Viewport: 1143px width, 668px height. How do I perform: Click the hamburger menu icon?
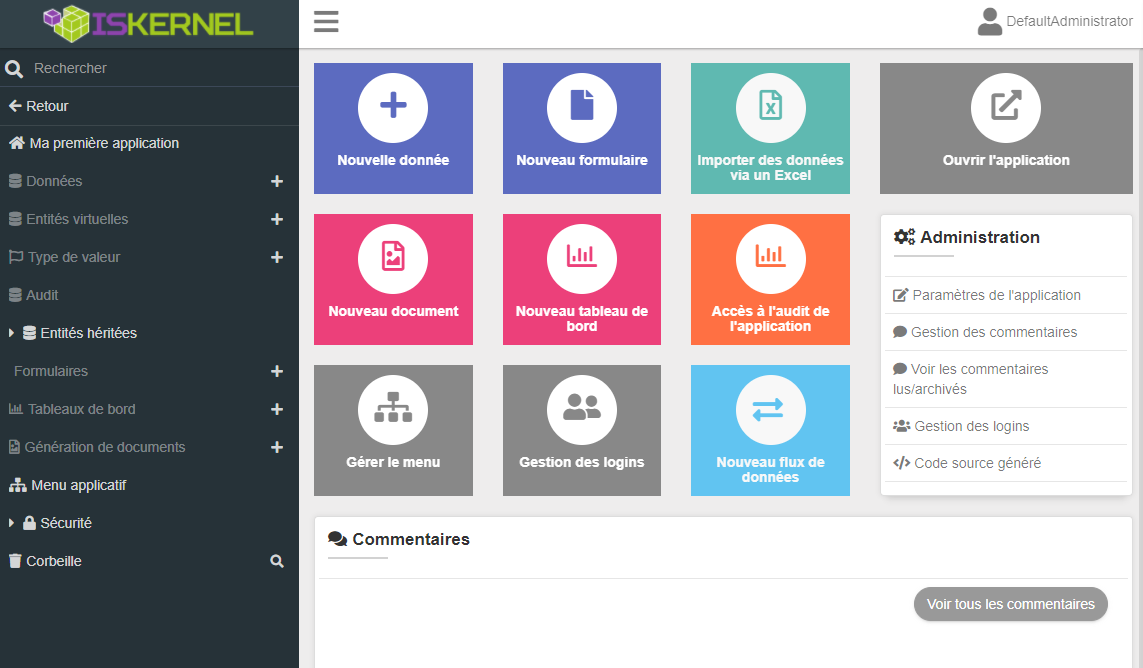[x=326, y=22]
